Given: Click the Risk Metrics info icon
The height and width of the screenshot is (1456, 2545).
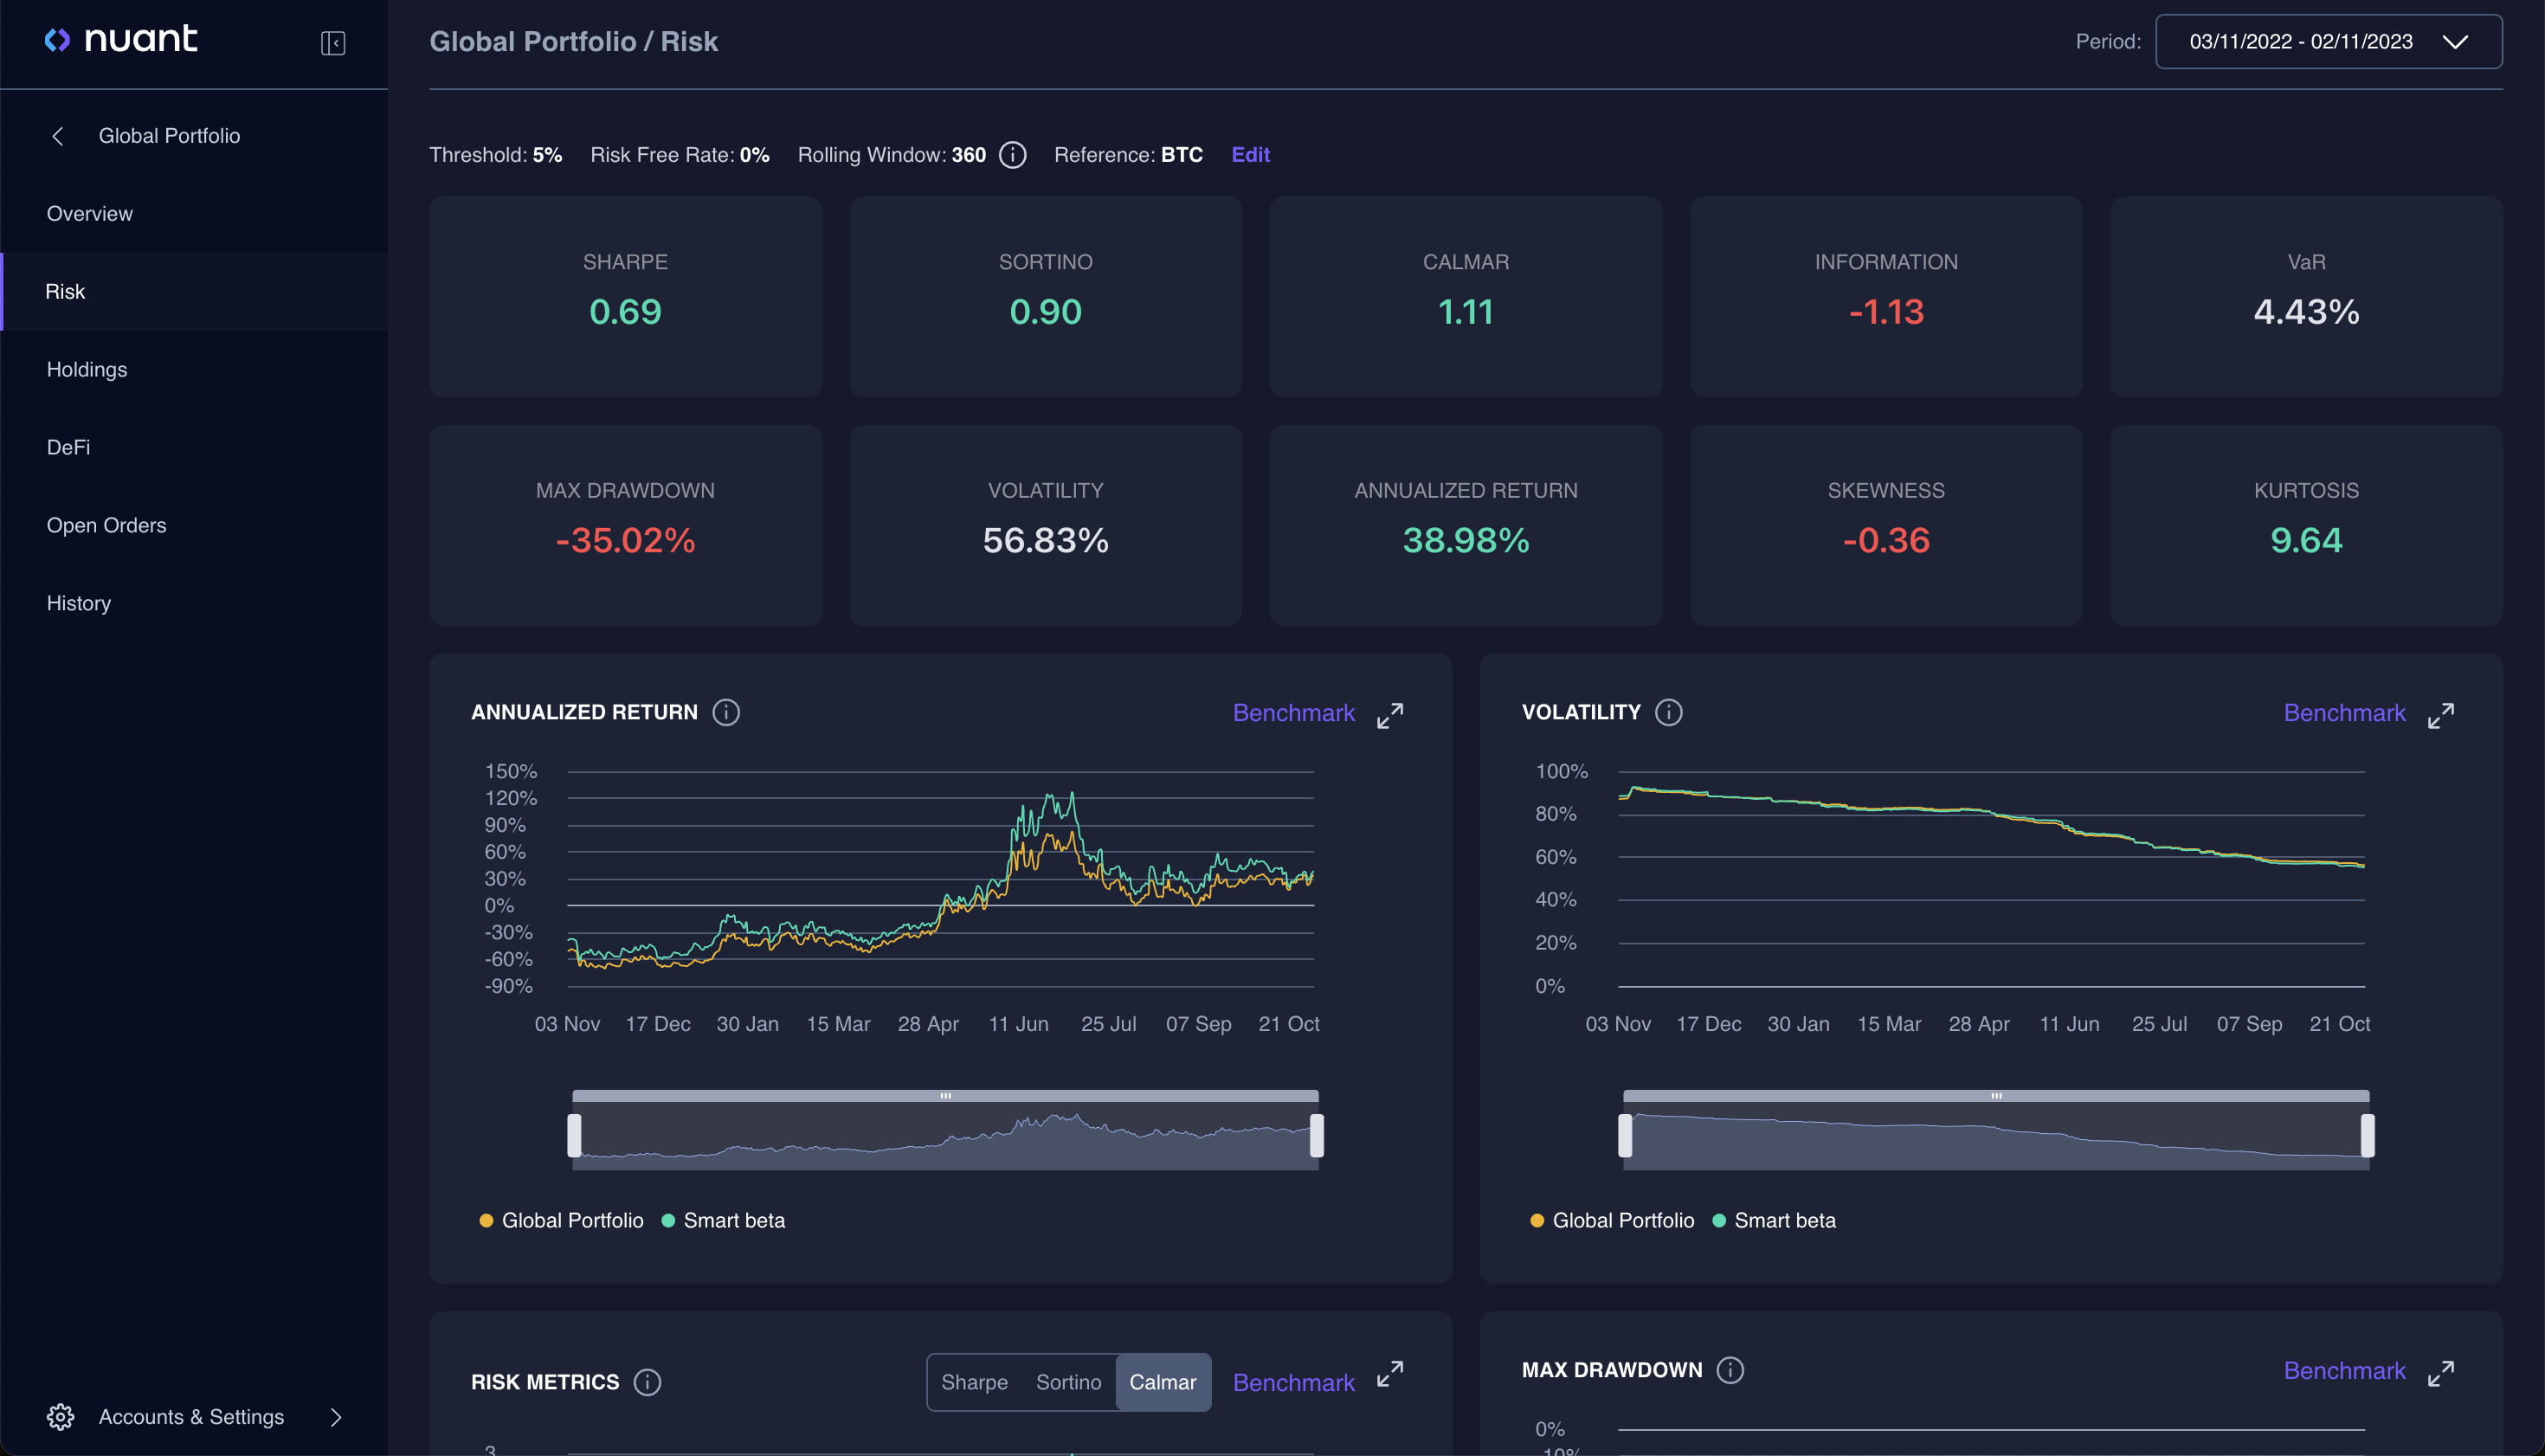Looking at the screenshot, I should (647, 1382).
